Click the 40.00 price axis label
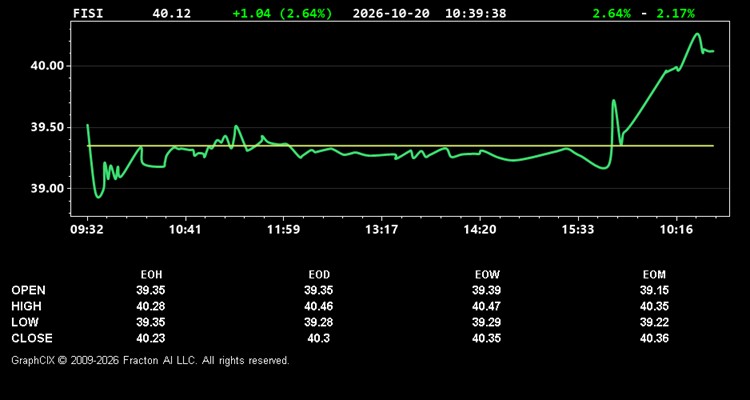Image resolution: width=750 pixels, height=400 pixels. (47, 66)
